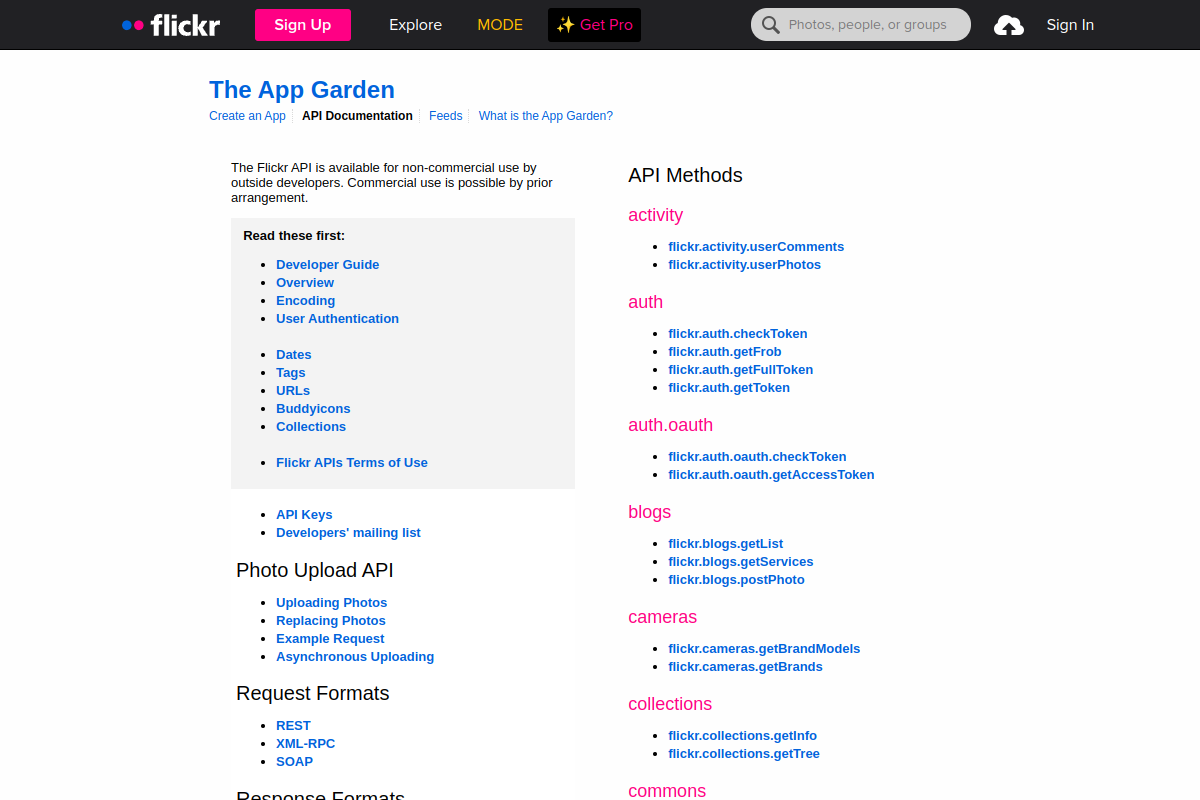Open the Example Request link
Image resolution: width=1200 pixels, height=800 pixels.
[x=330, y=639]
